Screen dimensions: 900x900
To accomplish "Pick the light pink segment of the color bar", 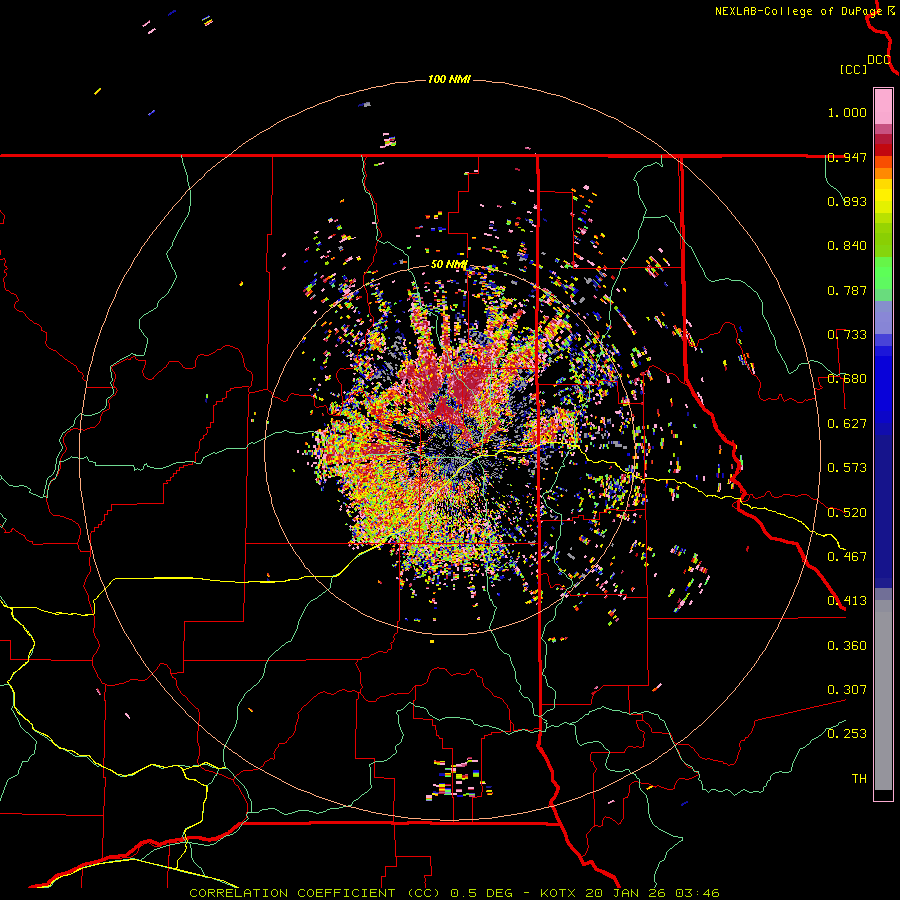I will [x=883, y=107].
